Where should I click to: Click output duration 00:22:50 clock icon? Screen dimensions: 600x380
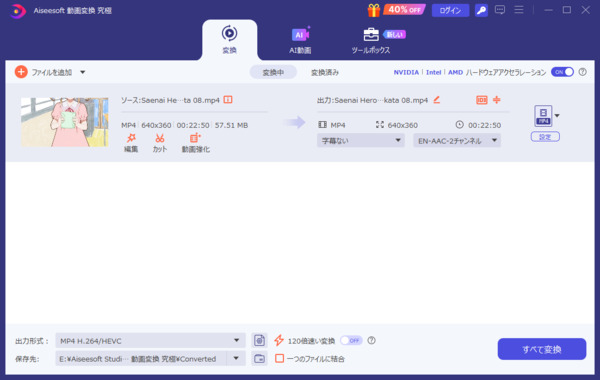pos(460,124)
